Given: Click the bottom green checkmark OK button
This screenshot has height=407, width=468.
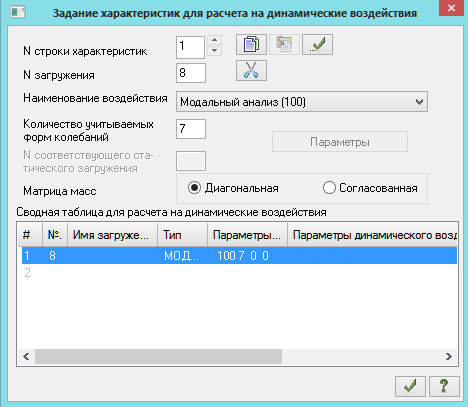Looking at the screenshot, I should [410, 386].
